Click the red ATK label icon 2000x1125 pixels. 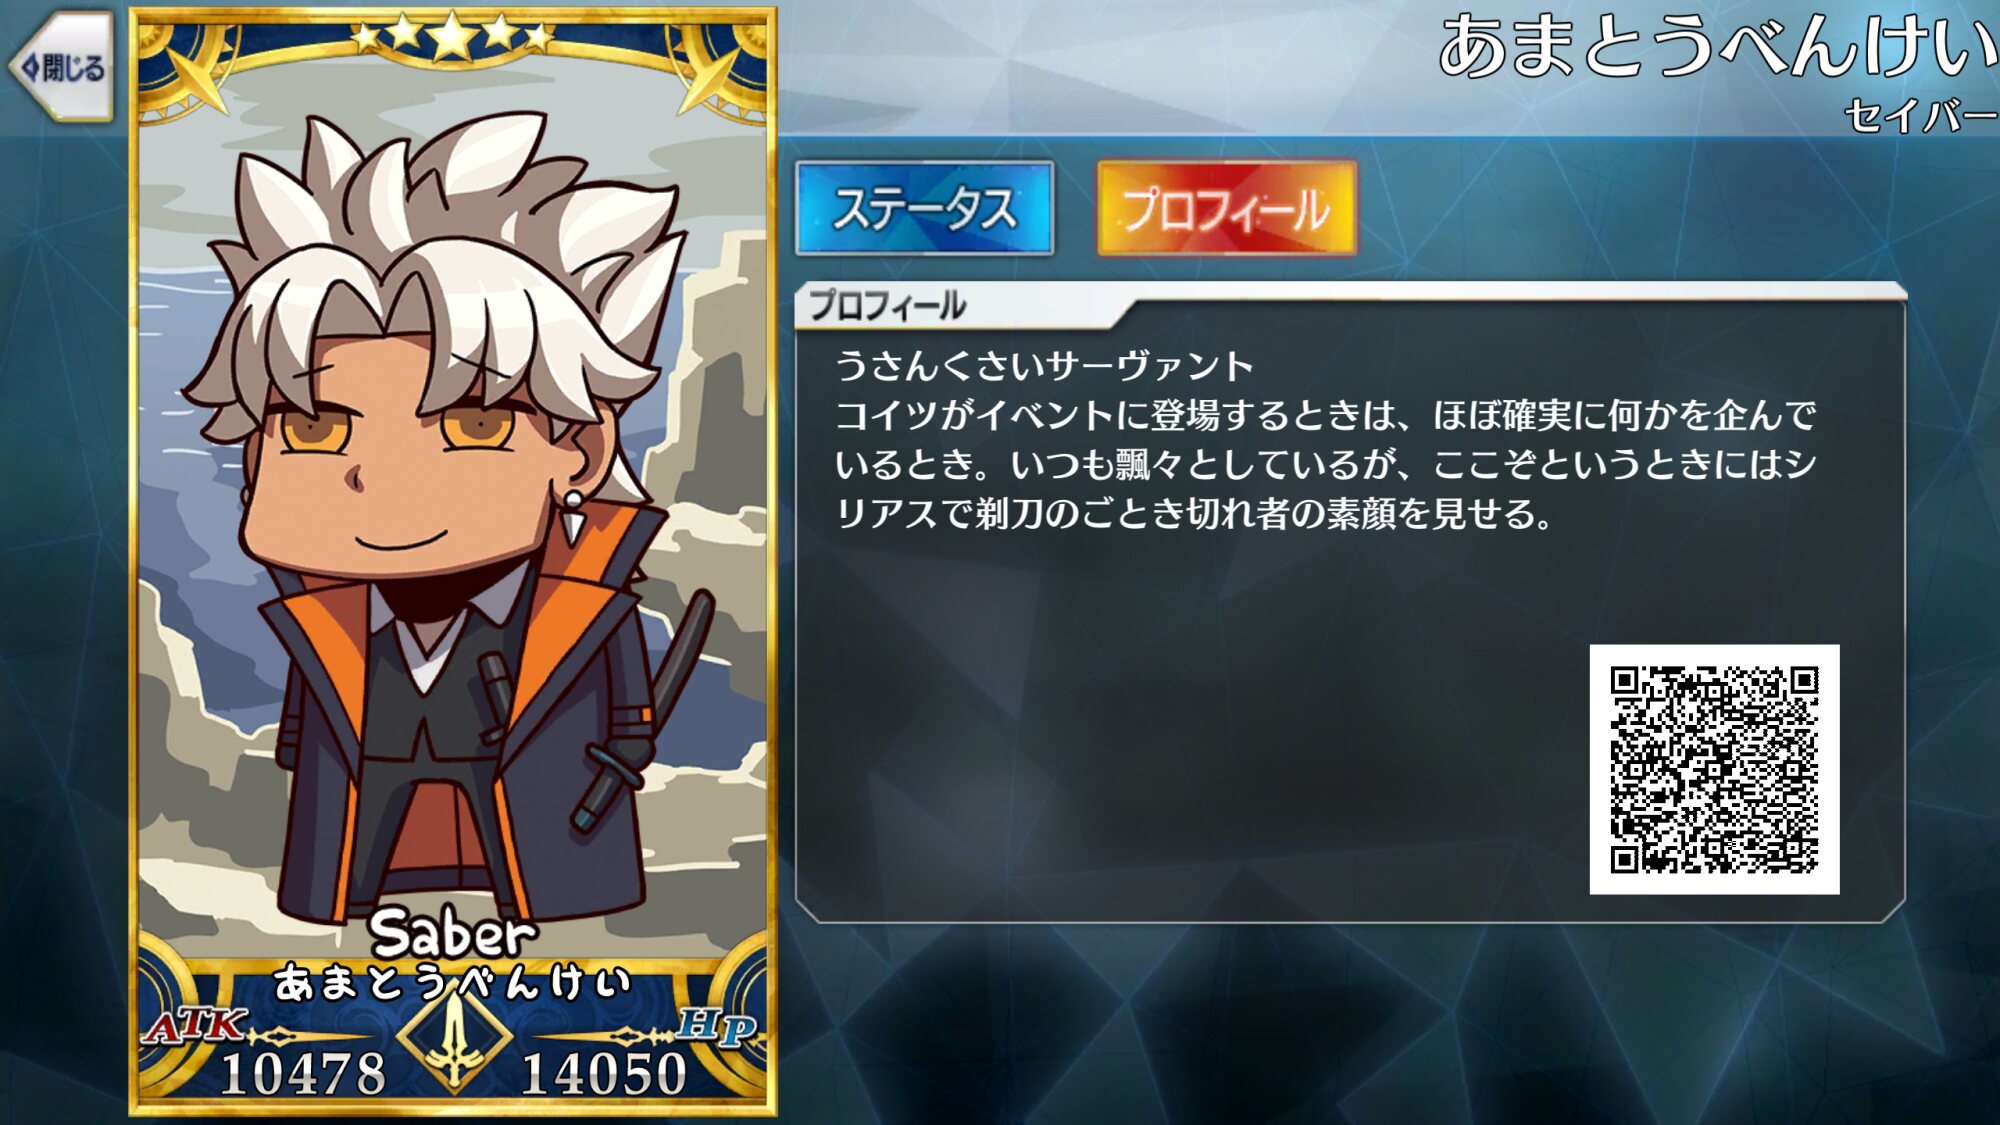coord(195,1025)
